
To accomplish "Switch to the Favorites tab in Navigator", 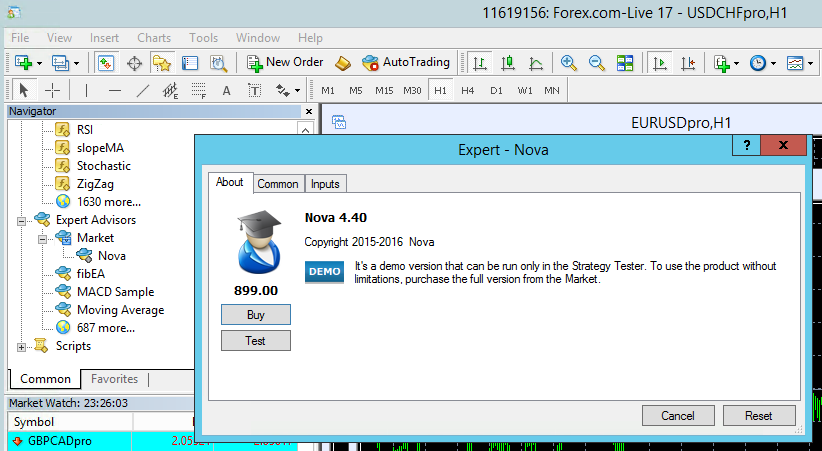I will (114, 379).
